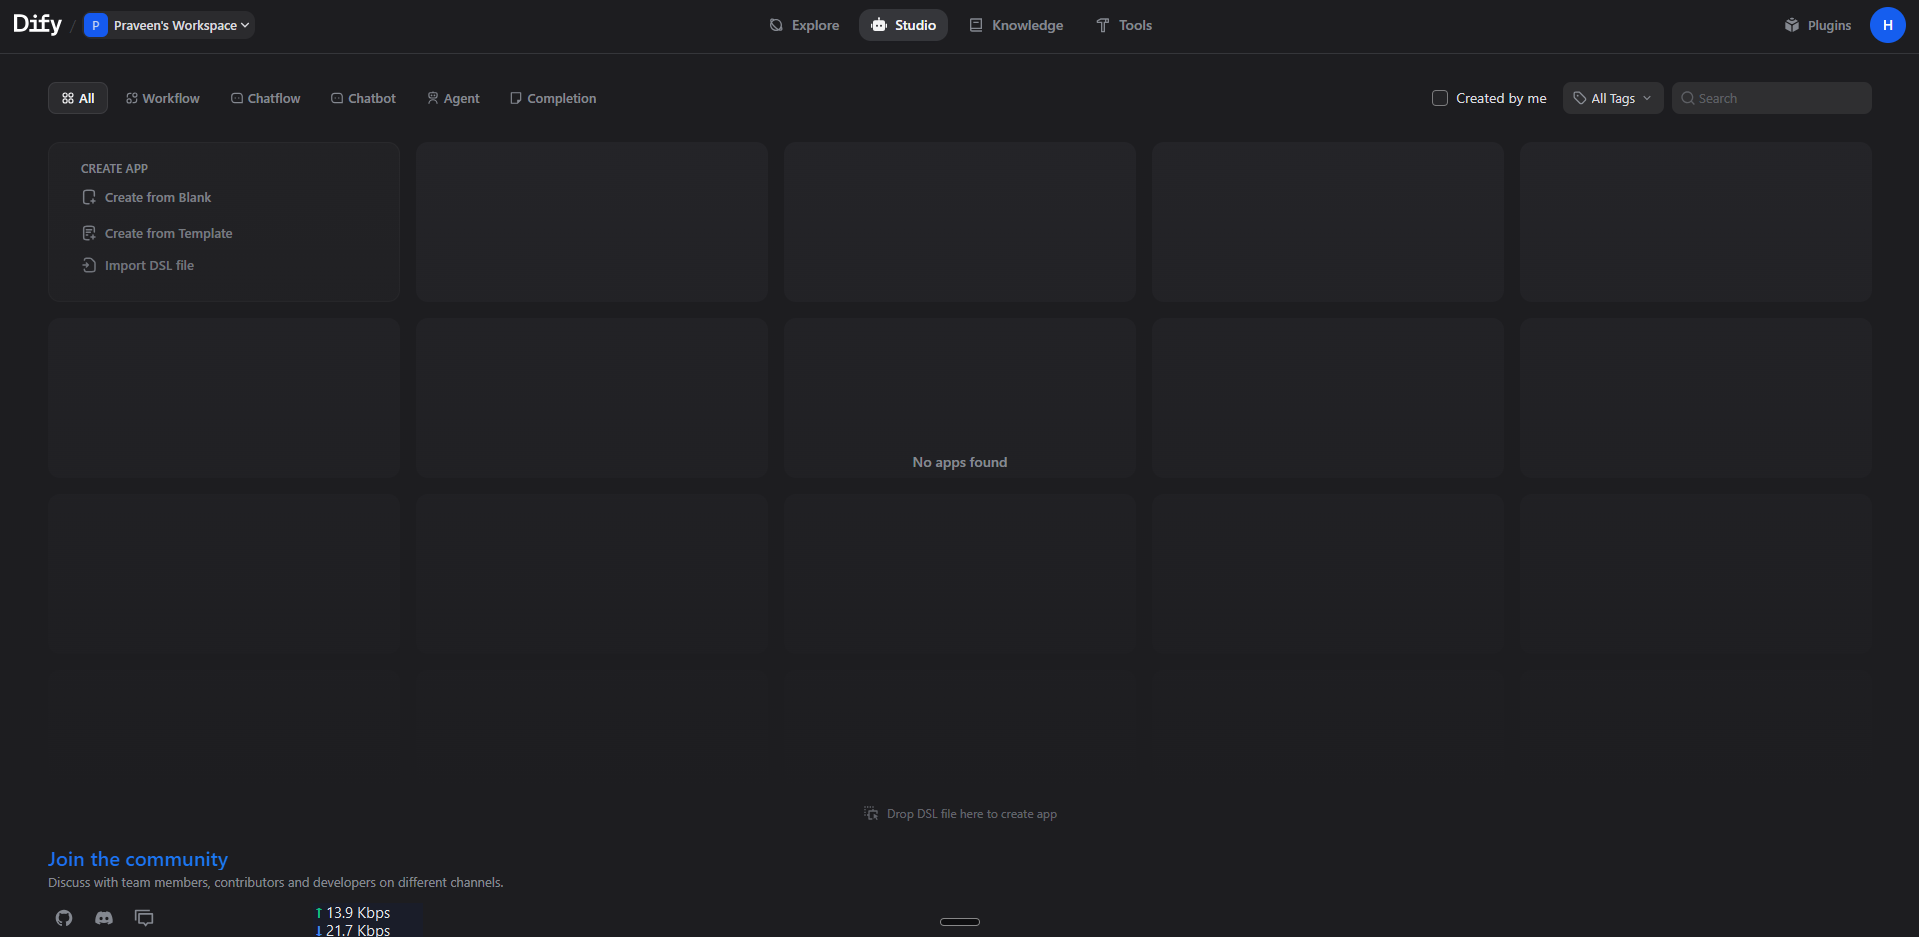1919x937 pixels.
Task: Open the Explore section icon
Action: 775,25
